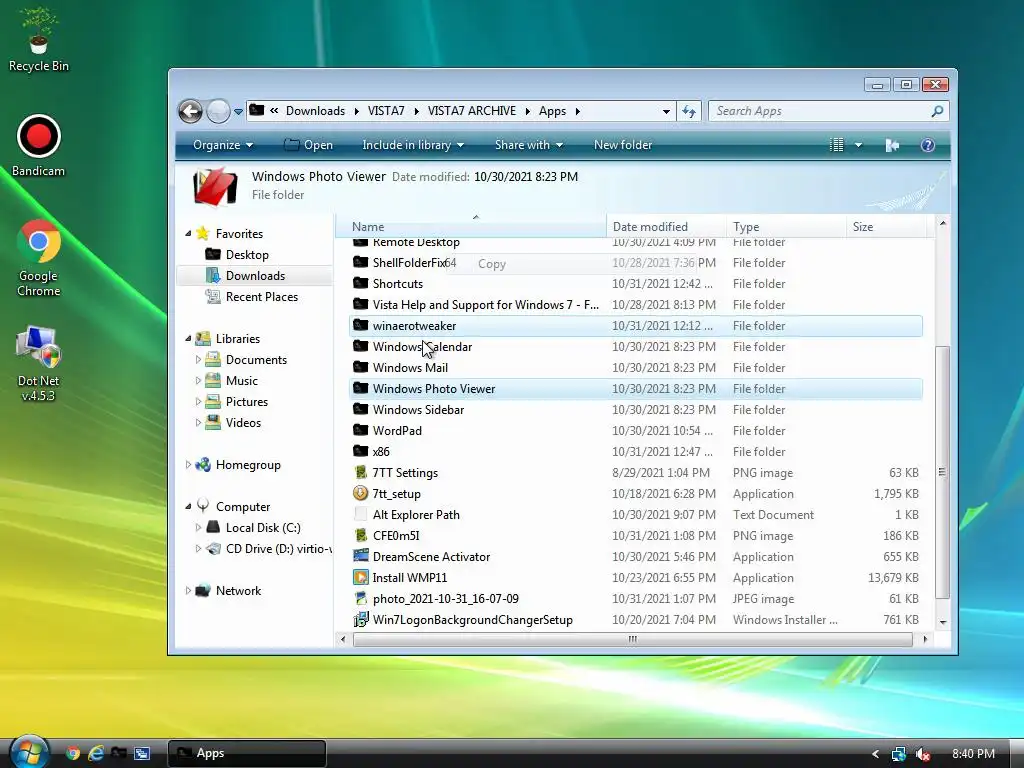Open Chrome from the quick launch bar
1024x768 pixels.
(x=73, y=753)
